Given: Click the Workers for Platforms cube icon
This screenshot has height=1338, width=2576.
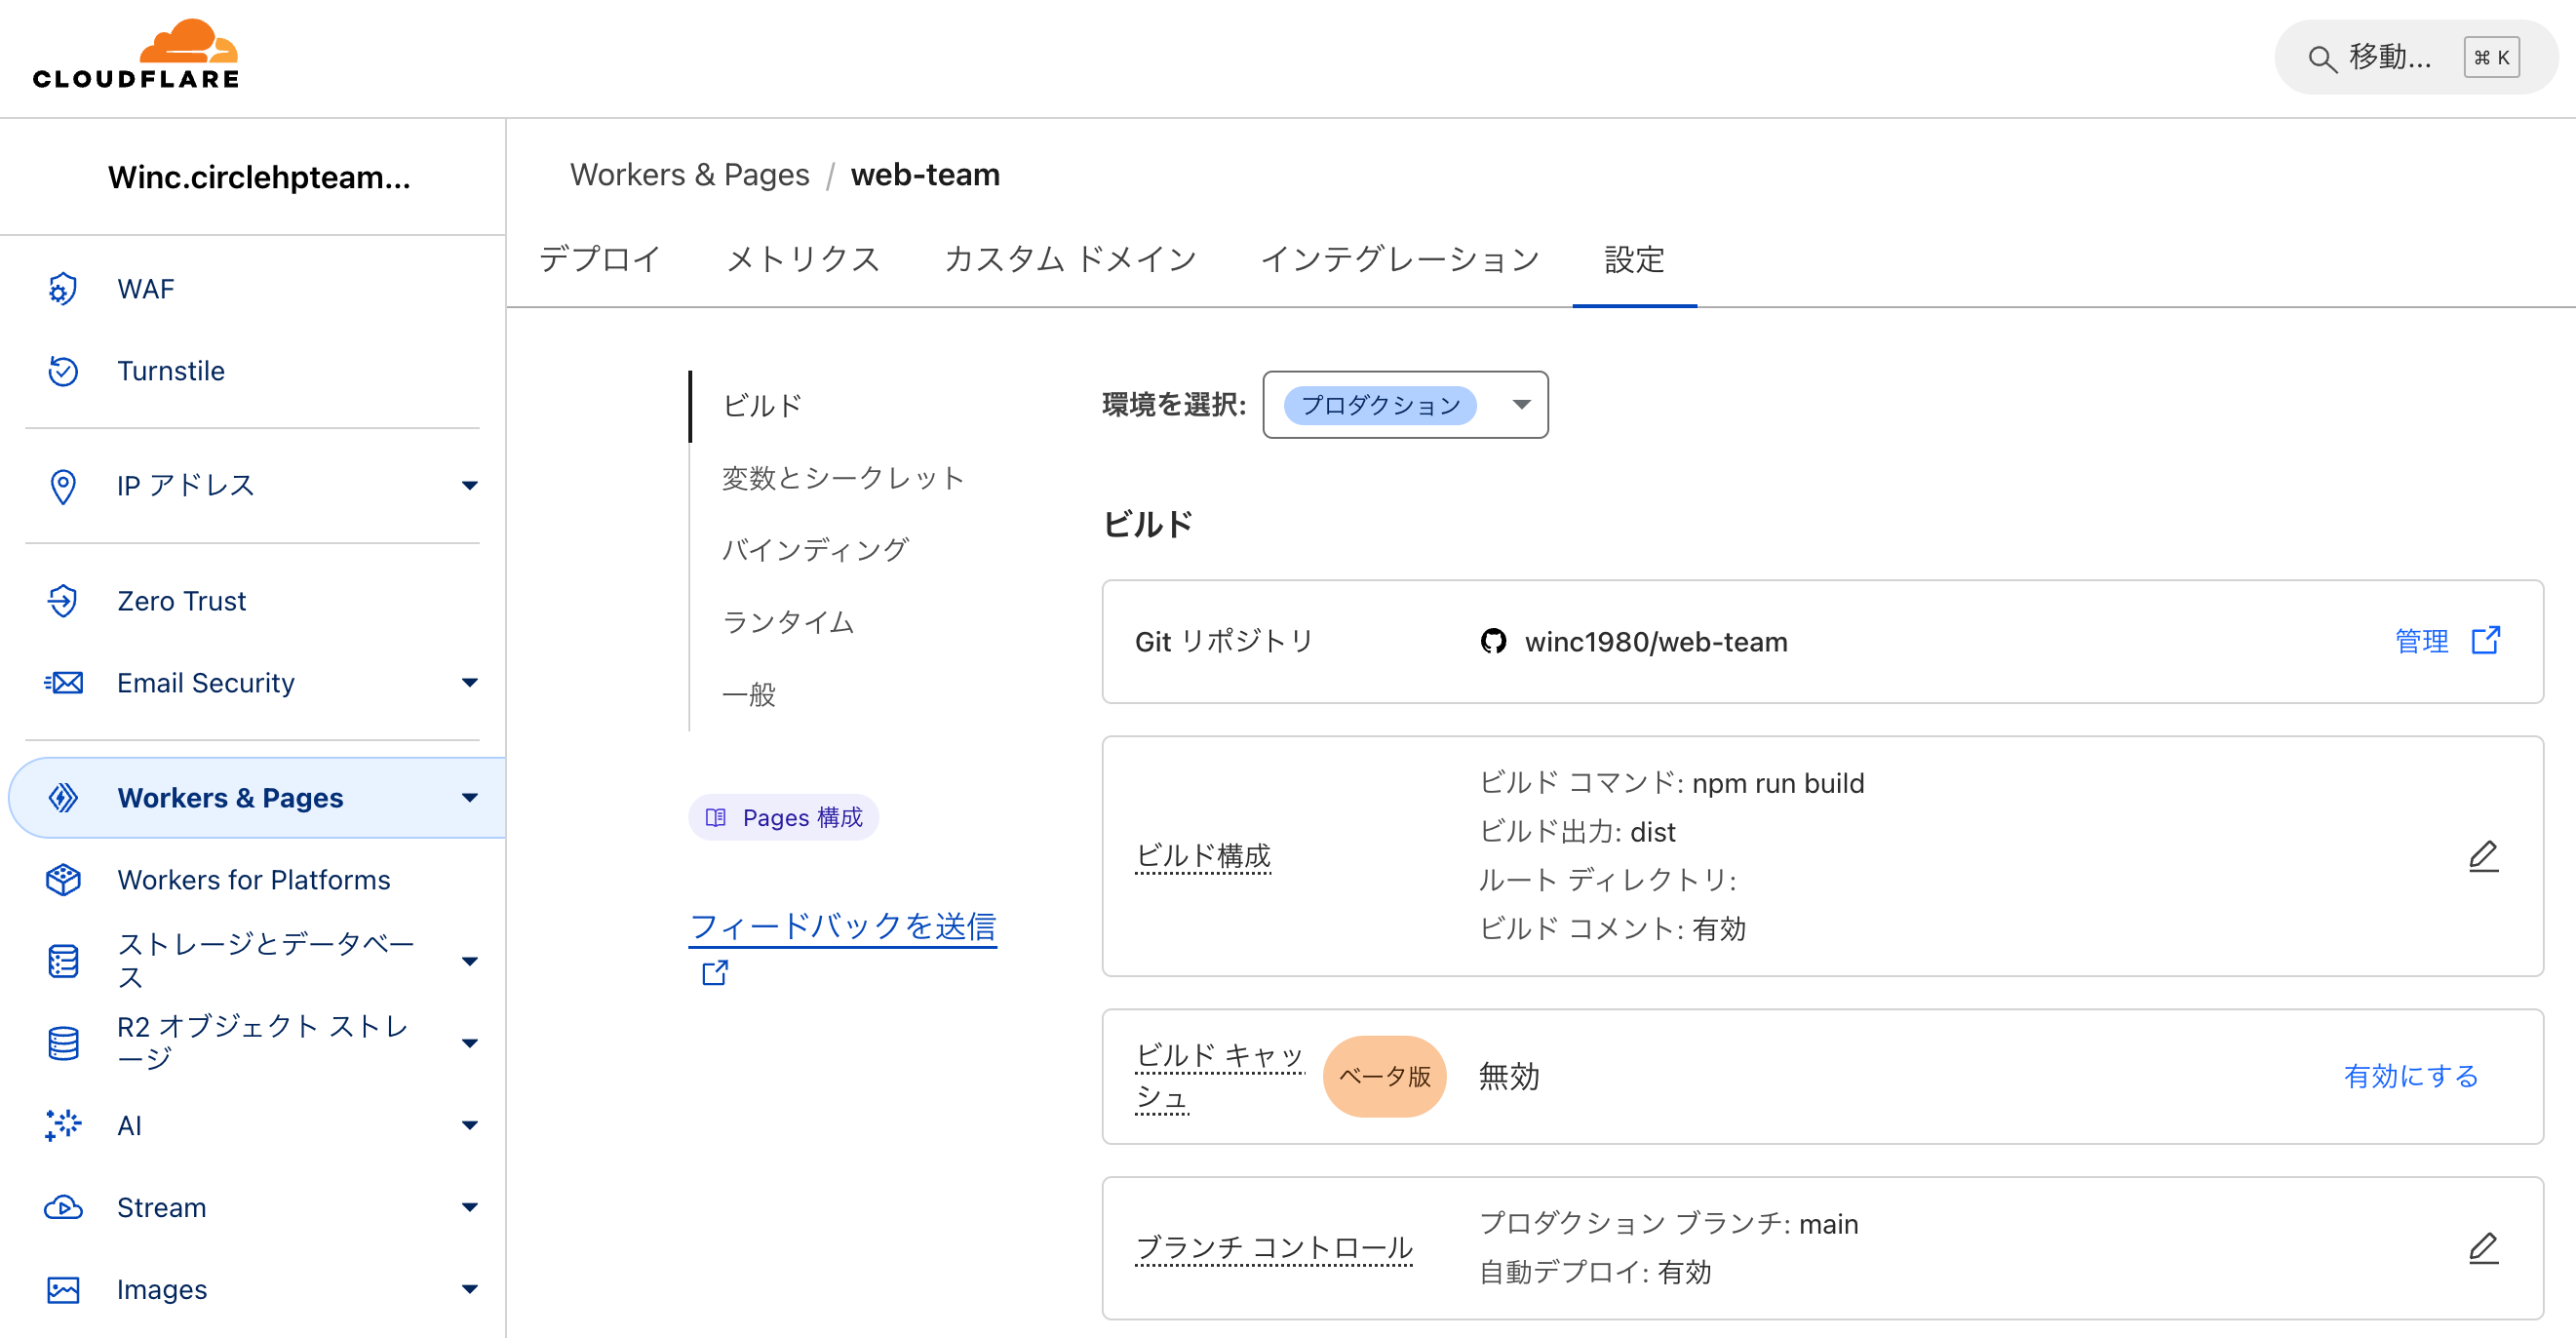Looking at the screenshot, I should coord(63,880).
